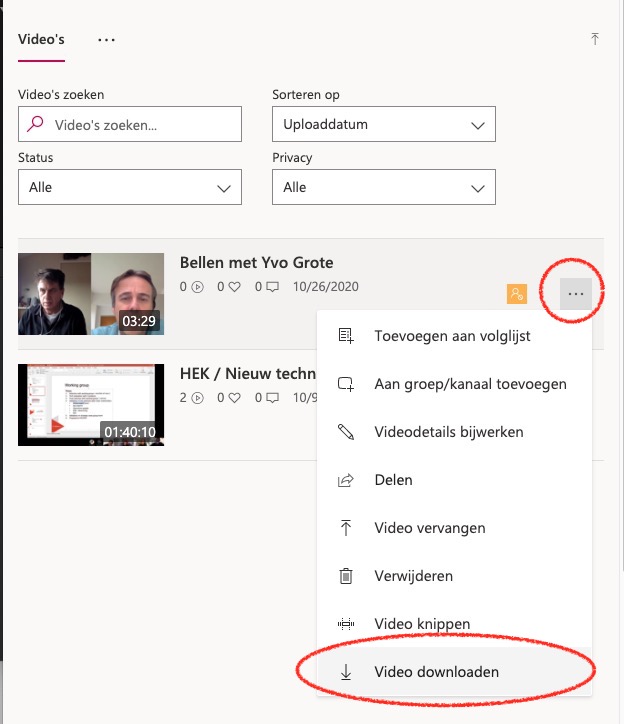Click the pencil icon for Videodetails bijwerken
Viewport: 624px width, 724px height.
point(346,432)
